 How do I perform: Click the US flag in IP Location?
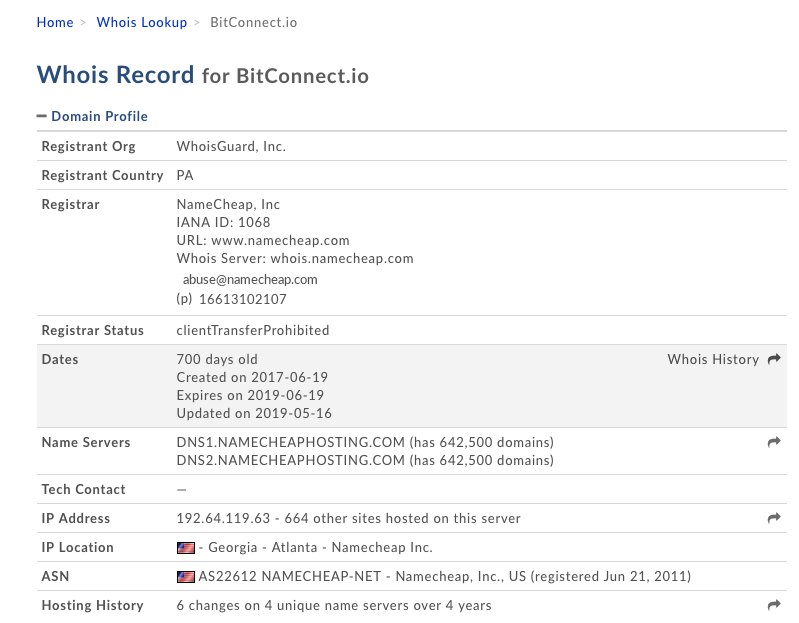pos(185,548)
